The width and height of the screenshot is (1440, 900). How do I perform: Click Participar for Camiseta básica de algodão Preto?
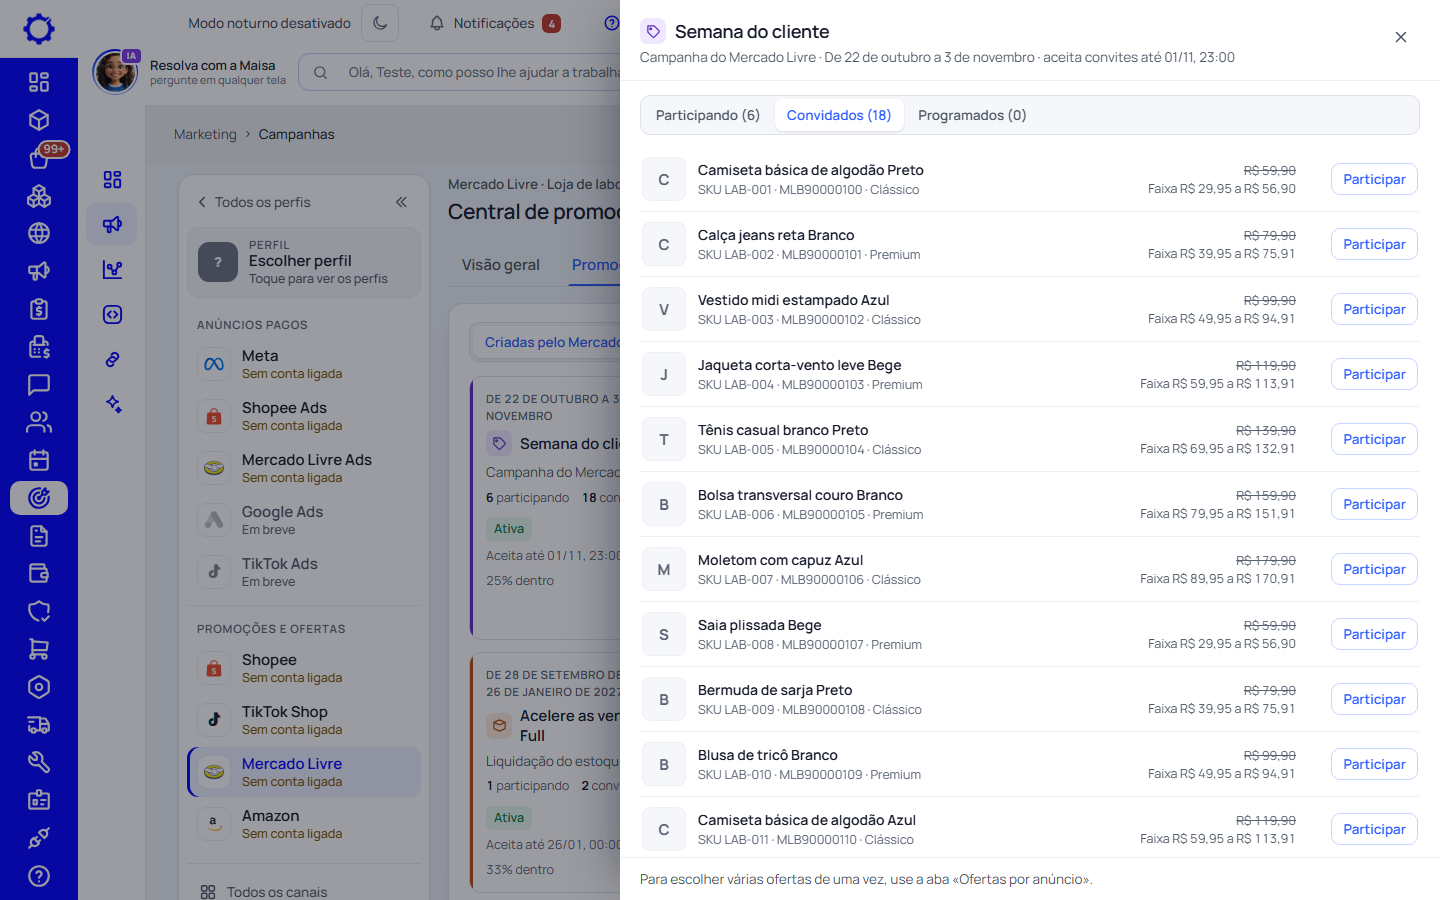tap(1374, 179)
